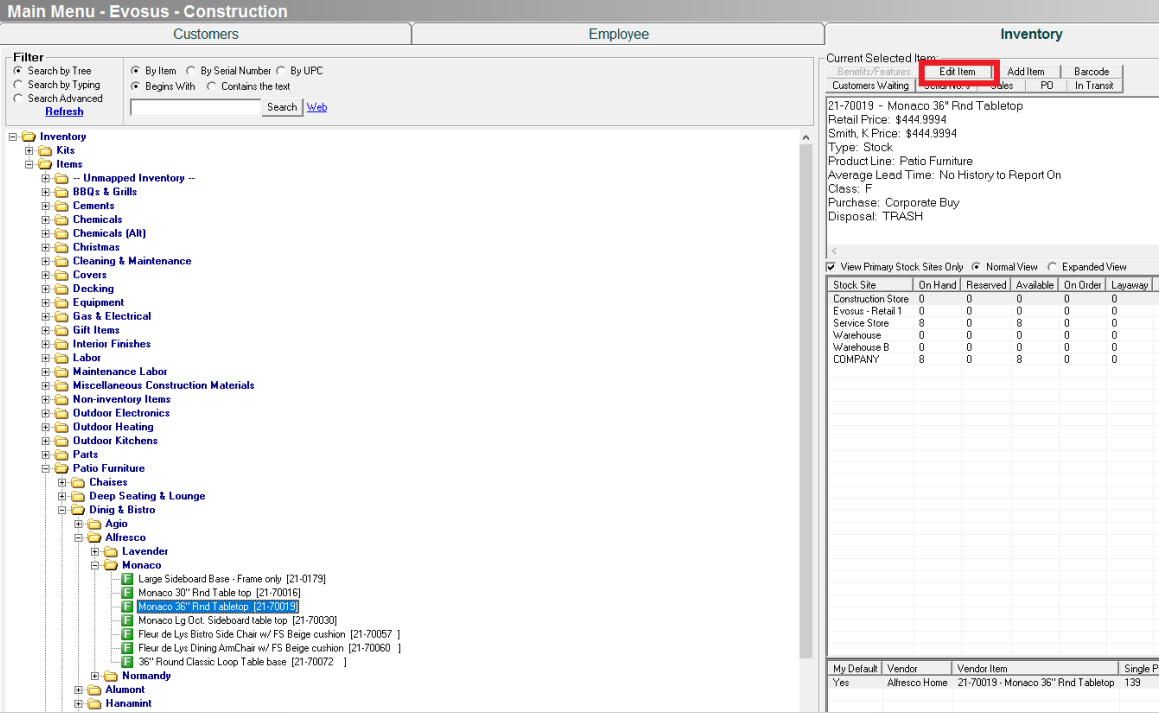1159x713 pixels.
Task: Expand the Decking category node
Action: point(46,289)
